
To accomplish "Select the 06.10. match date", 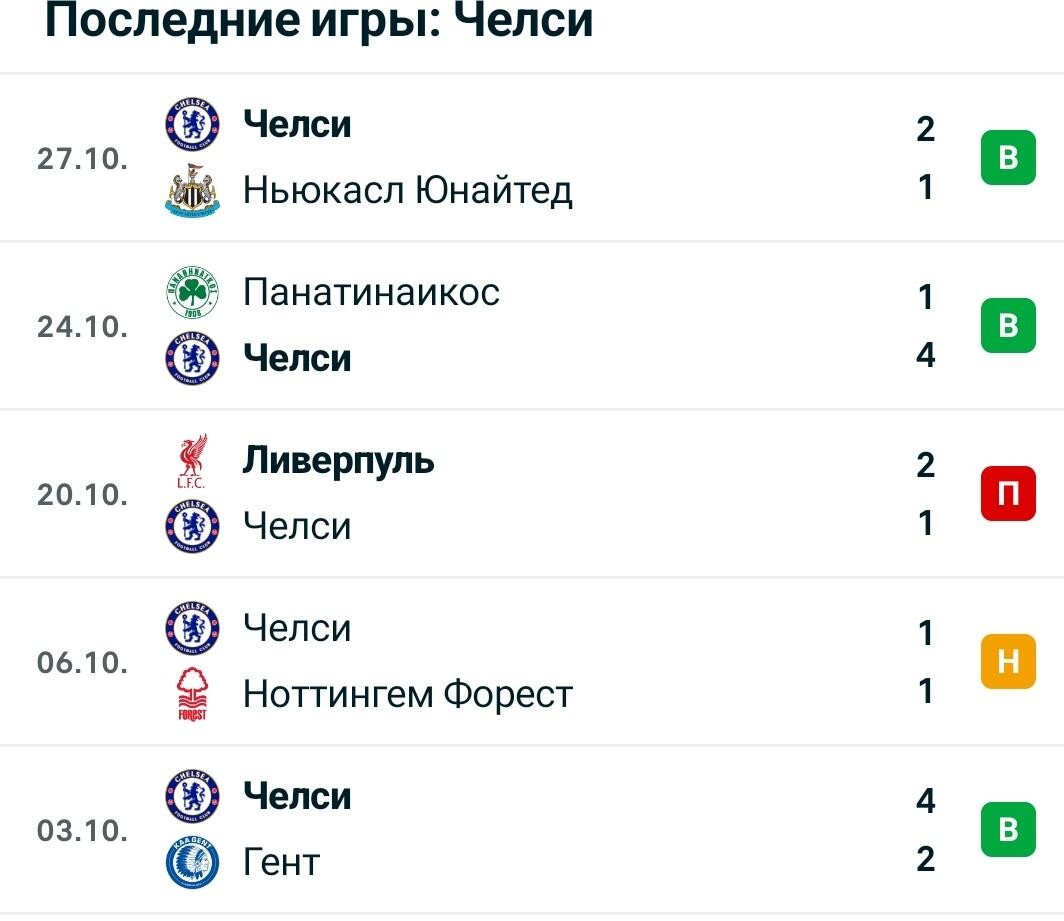I will (x=82, y=662).
